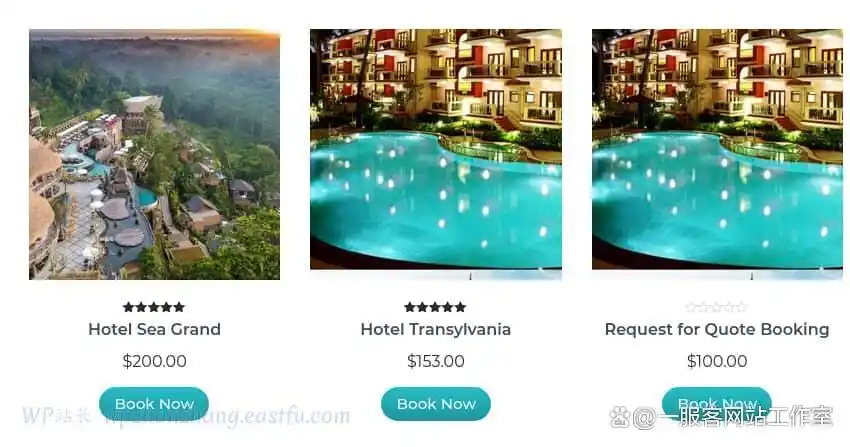Screen dimensions: 850x447
Task: Book Now for Hotel Transylvania
Action: [x=436, y=404]
